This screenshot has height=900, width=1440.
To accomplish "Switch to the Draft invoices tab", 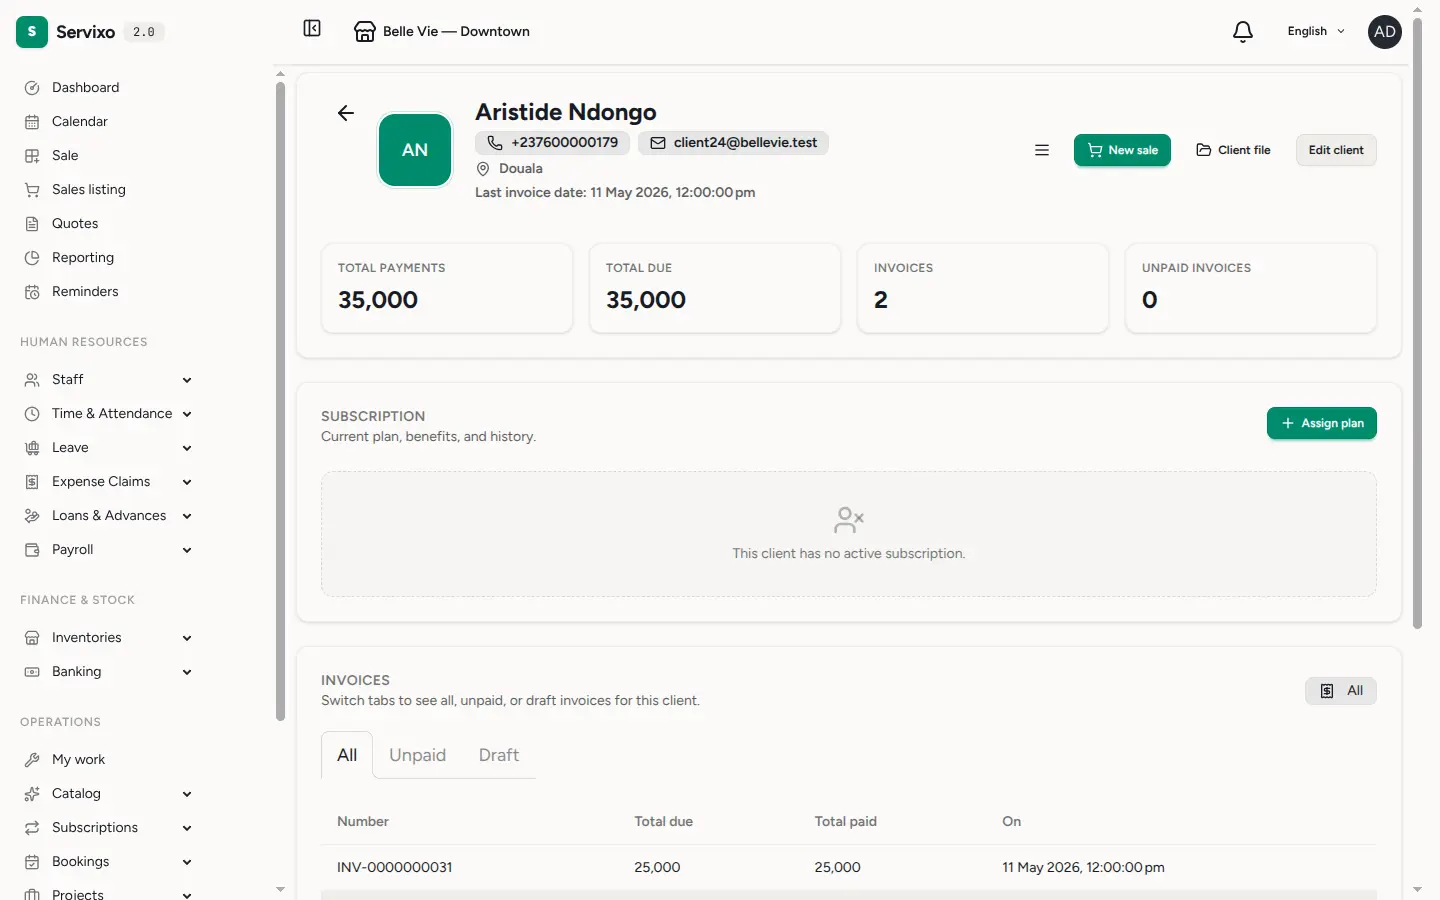I will coord(499,755).
